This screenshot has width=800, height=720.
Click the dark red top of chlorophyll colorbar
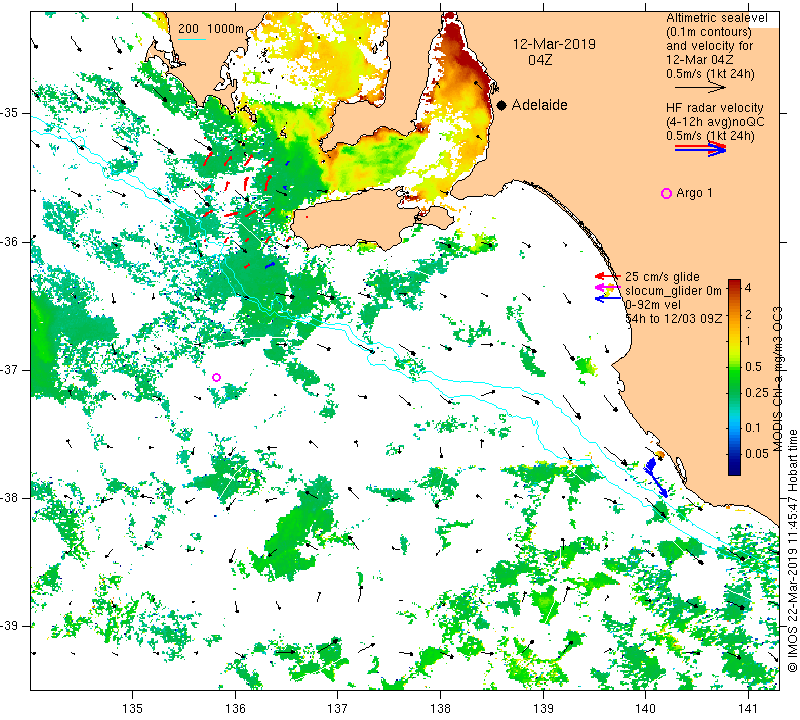pos(734,284)
